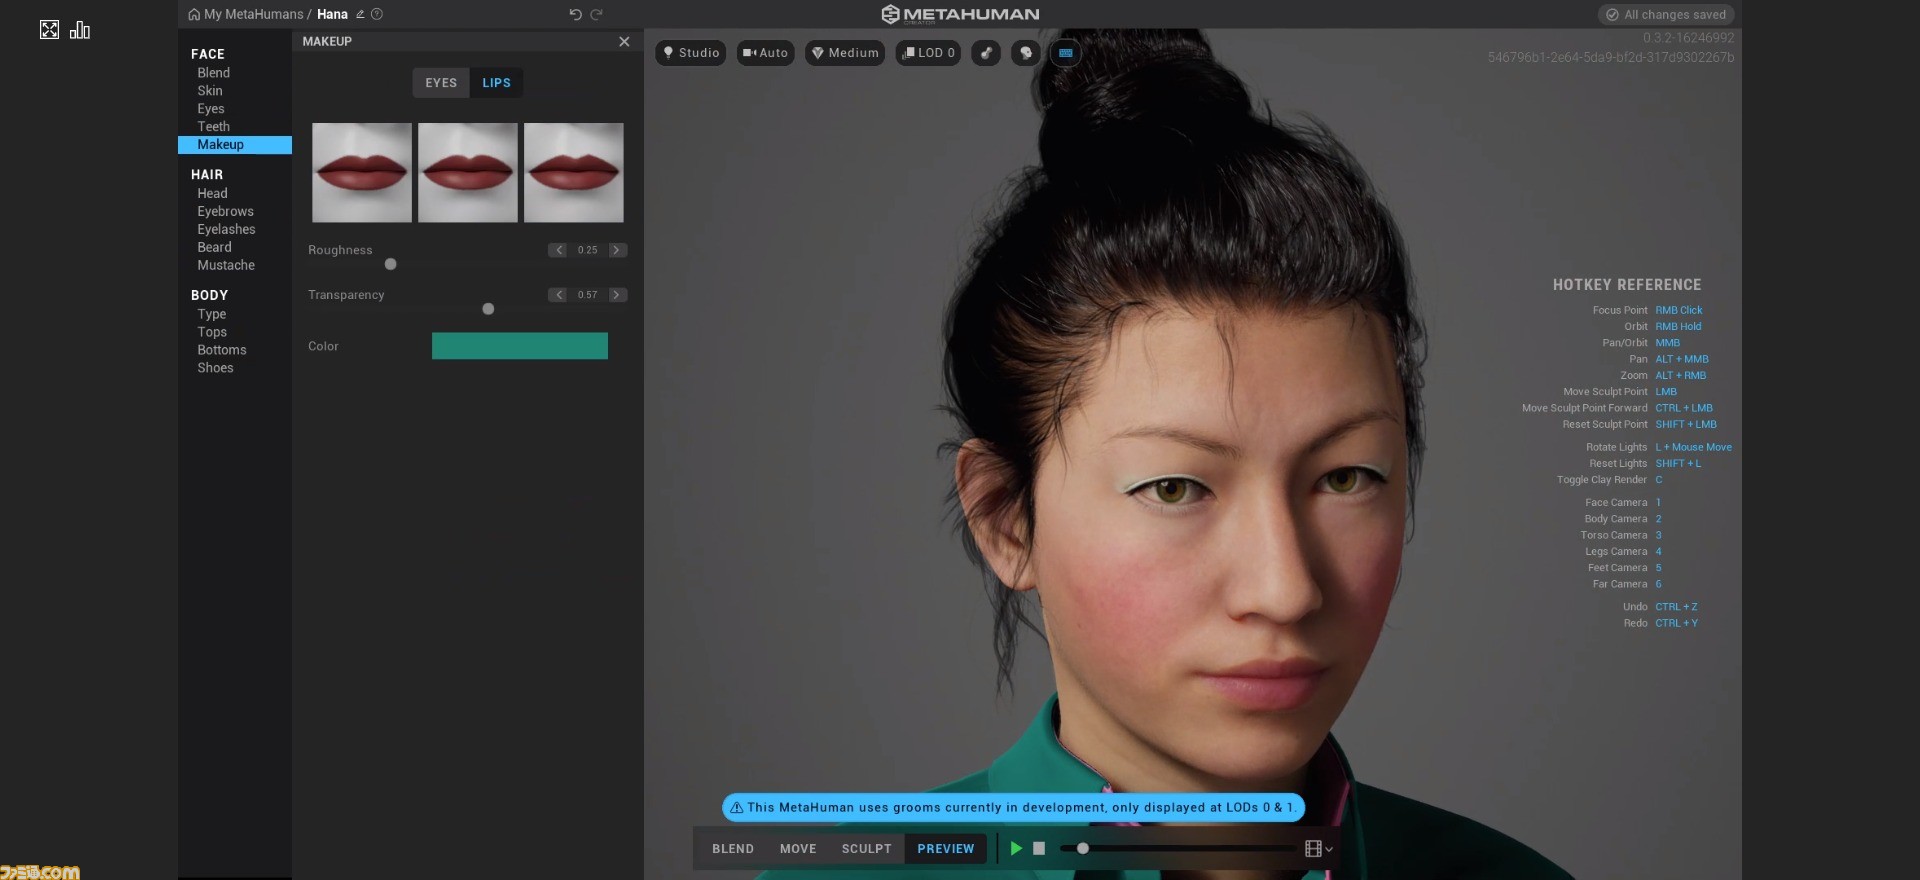Switch to Sculpt mode

(866, 849)
